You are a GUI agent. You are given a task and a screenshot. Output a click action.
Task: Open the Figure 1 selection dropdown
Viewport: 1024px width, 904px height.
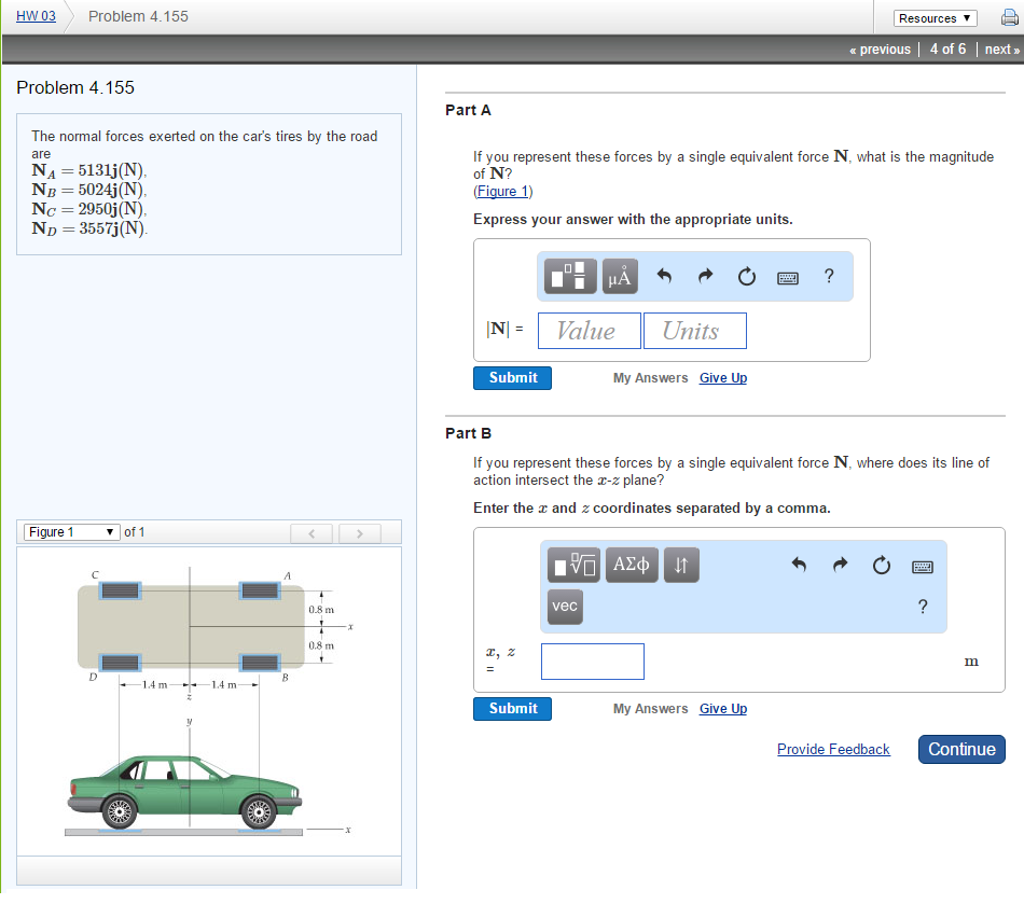point(70,532)
